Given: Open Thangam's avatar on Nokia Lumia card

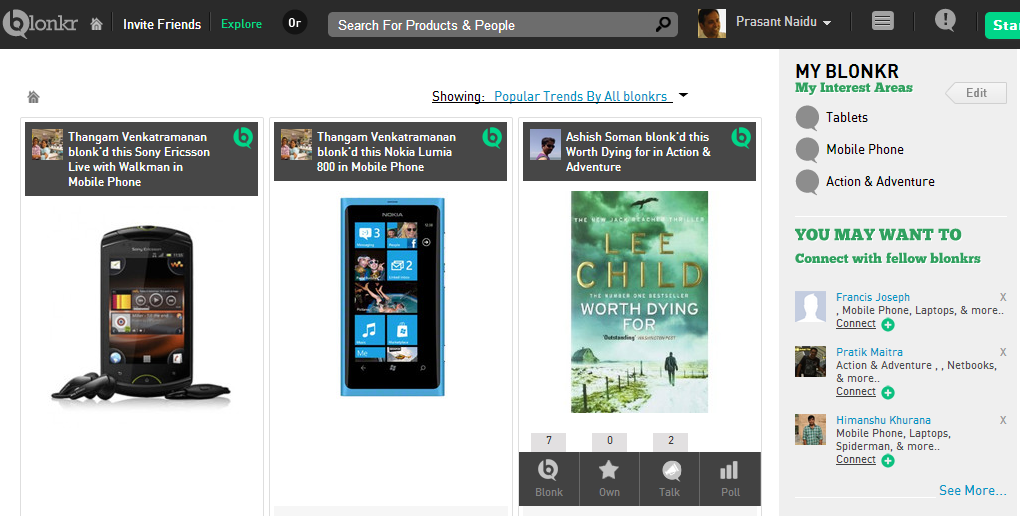Looking at the screenshot, I should (297, 144).
